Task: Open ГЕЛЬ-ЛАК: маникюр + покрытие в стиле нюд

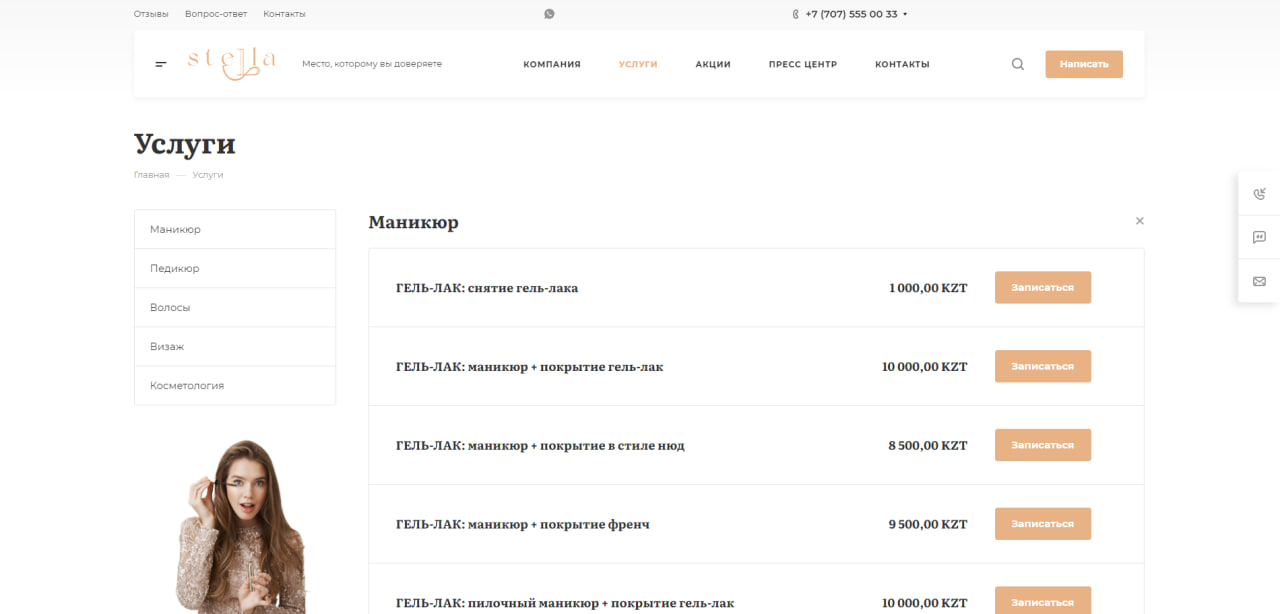Action: 540,445
